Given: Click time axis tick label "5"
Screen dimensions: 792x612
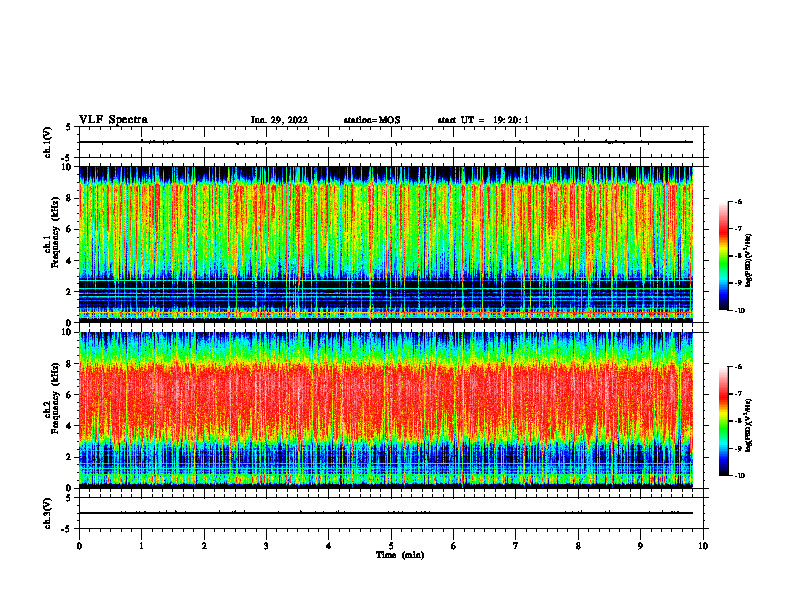Looking at the screenshot, I should point(391,546).
